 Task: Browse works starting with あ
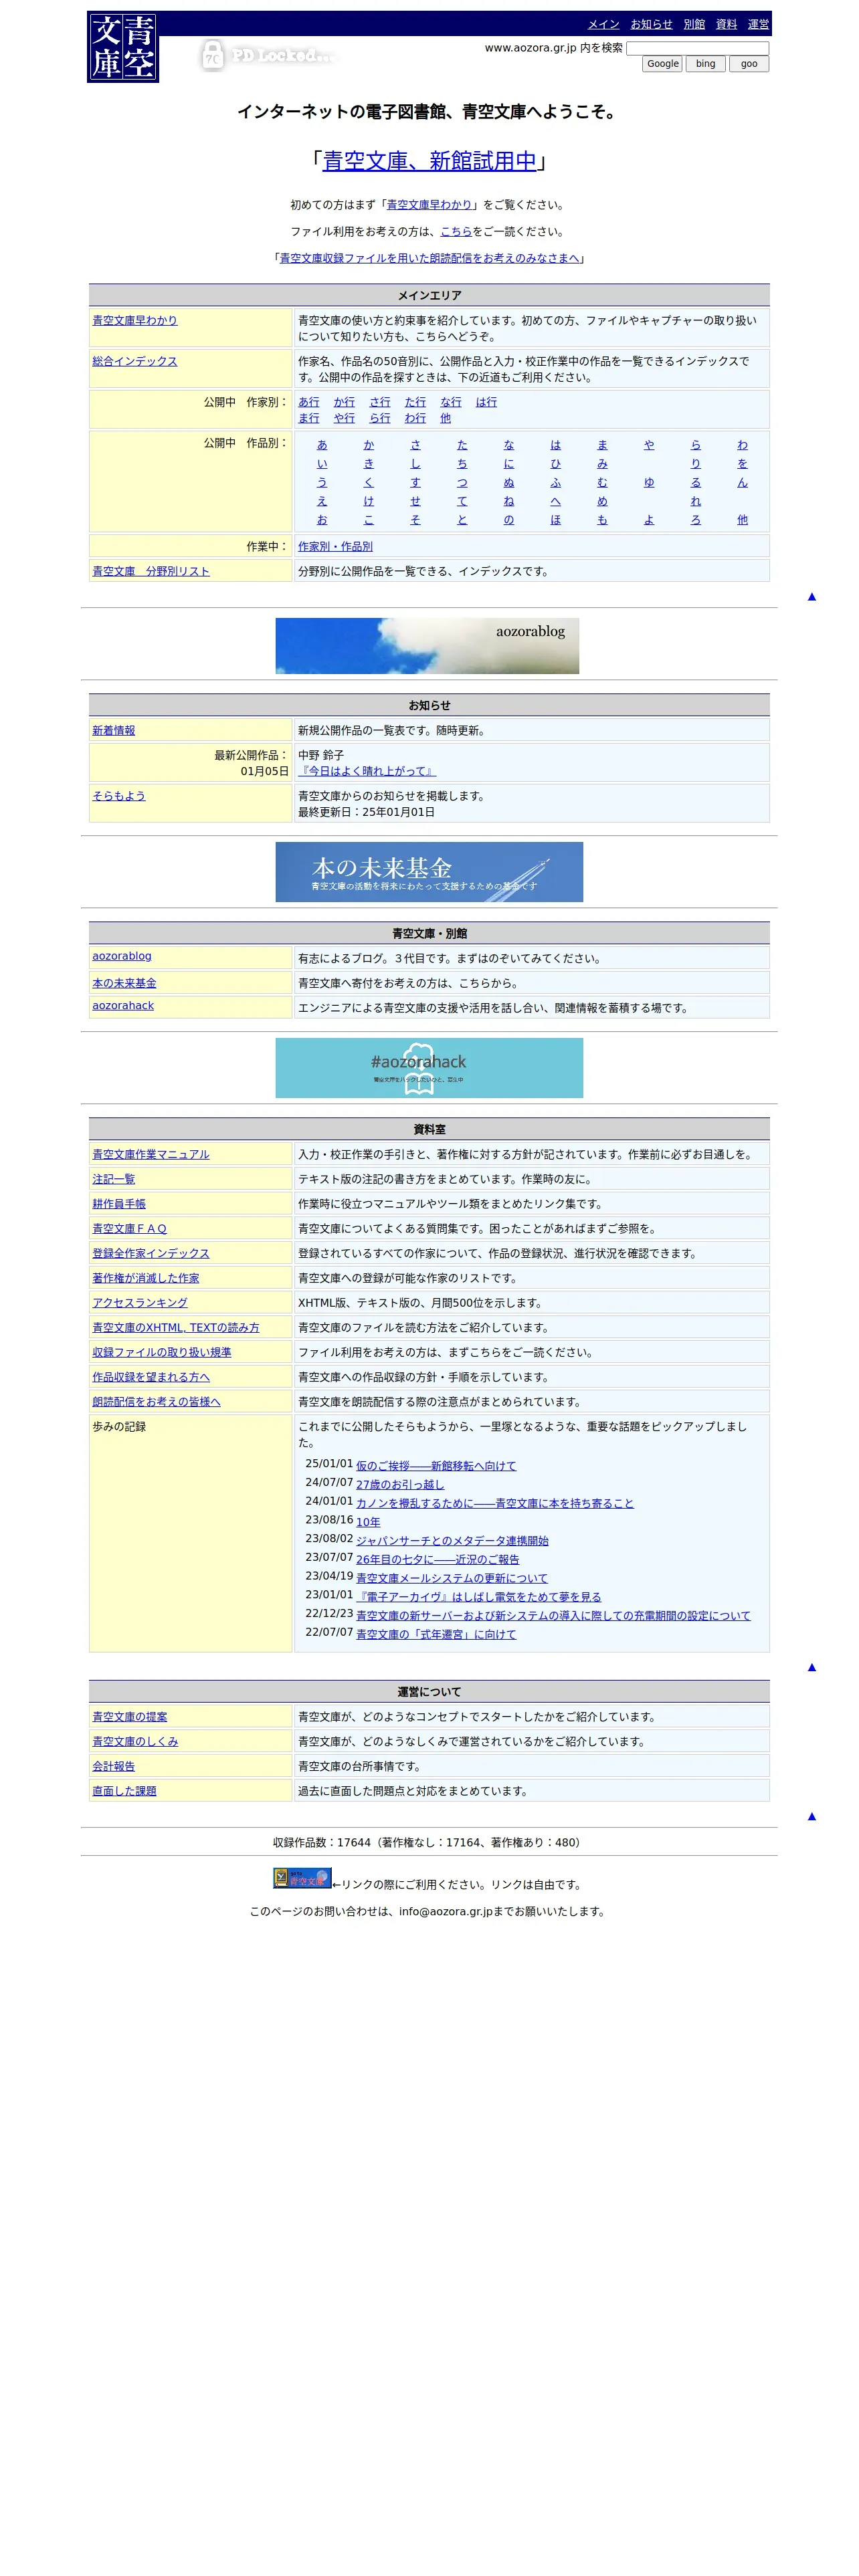click(322, 445)
